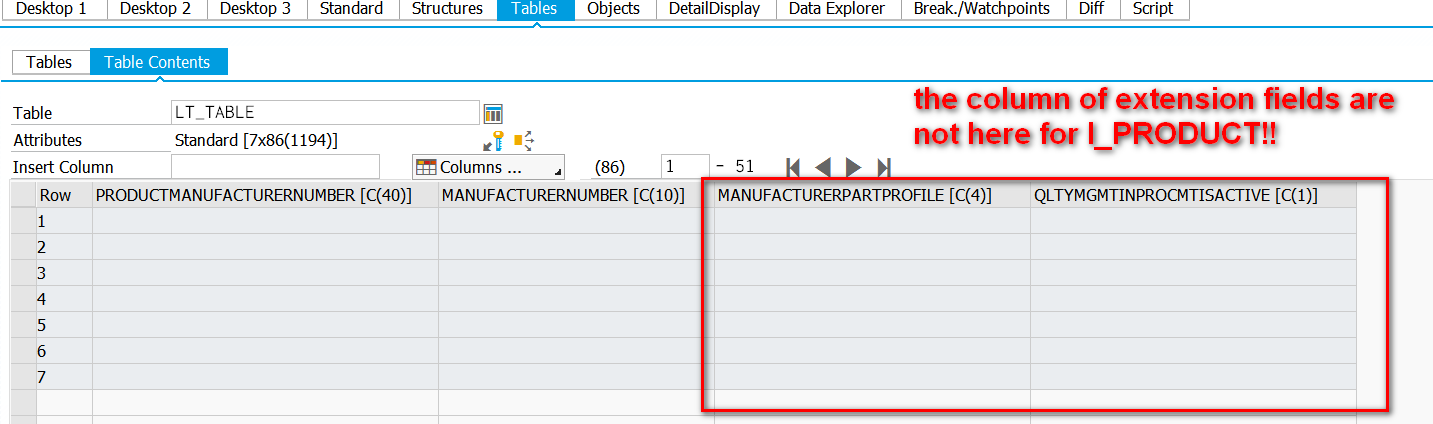Select the Table Contents sub-tab

(x=158, y=62)
